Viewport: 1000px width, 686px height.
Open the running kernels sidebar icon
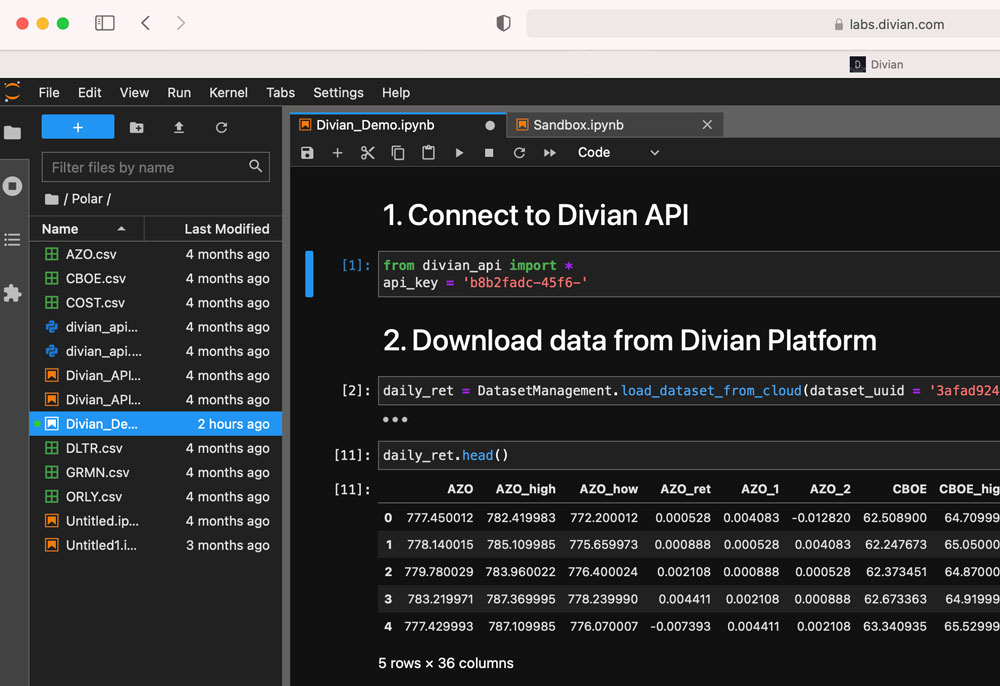tap(12, 186)
